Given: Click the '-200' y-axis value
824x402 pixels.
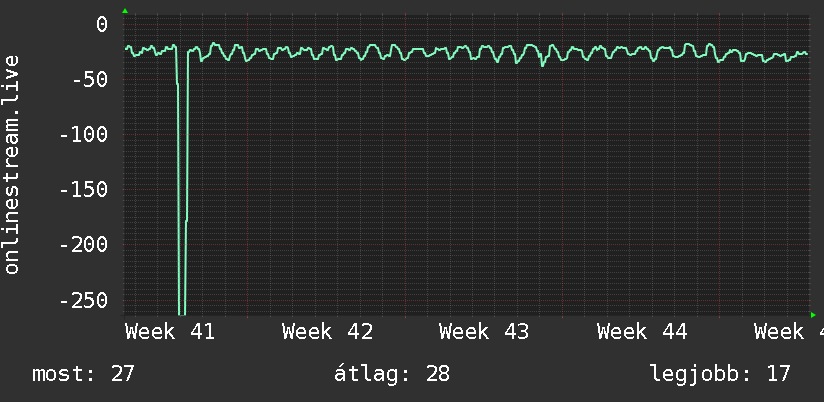Looking at the screenshot, I should 84,244.
